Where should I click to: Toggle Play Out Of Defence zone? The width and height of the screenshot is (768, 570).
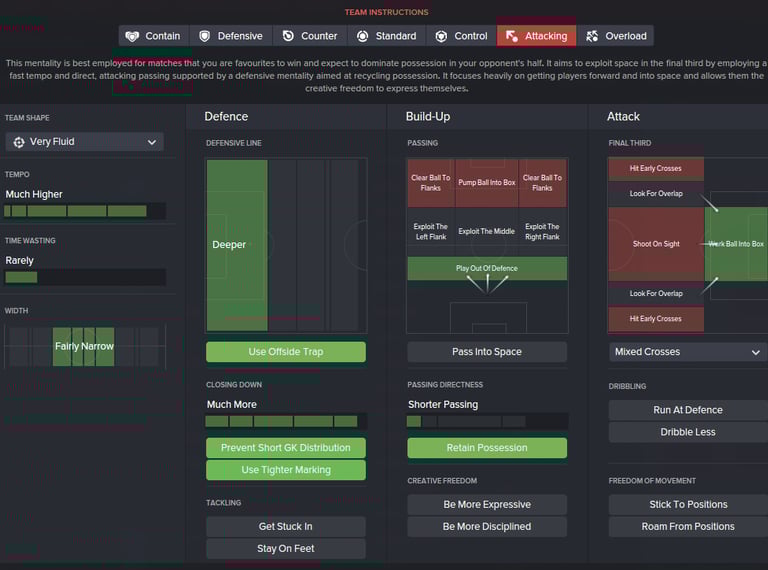[x=487, y=269]
